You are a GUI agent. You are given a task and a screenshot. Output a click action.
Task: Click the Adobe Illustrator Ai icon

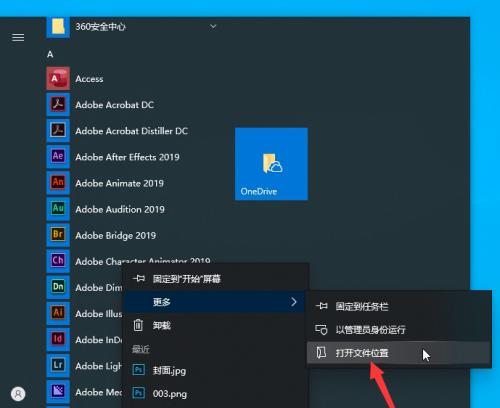(x=58, y=313)
